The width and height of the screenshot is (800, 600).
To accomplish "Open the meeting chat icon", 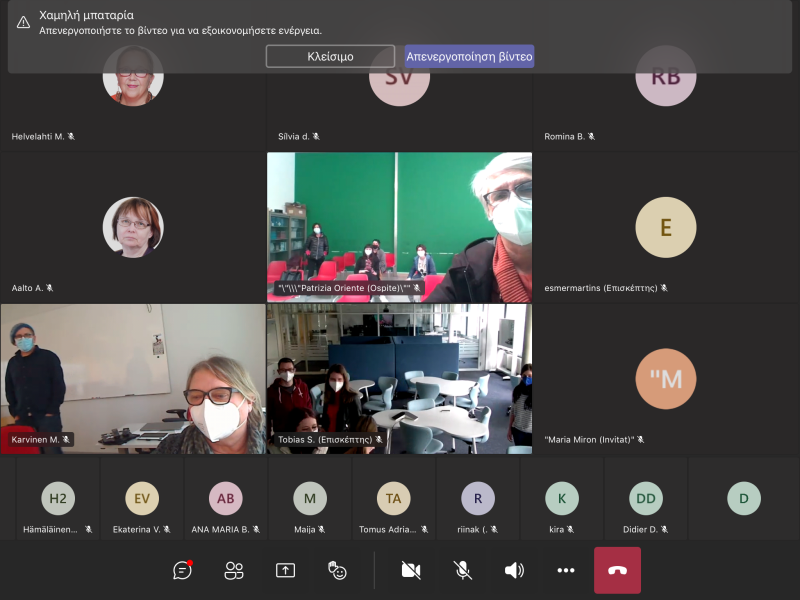I will coord(182,570).
